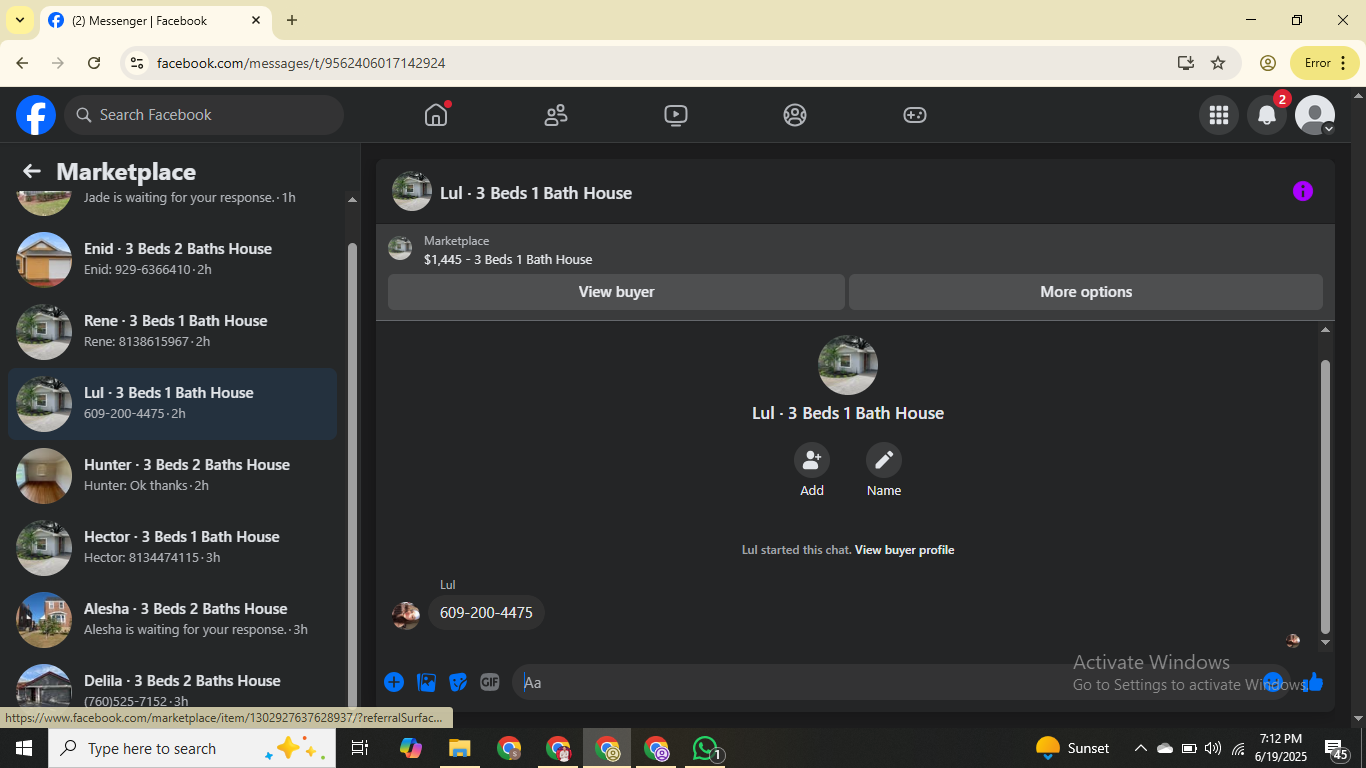View site information icon in address bar

137,63
